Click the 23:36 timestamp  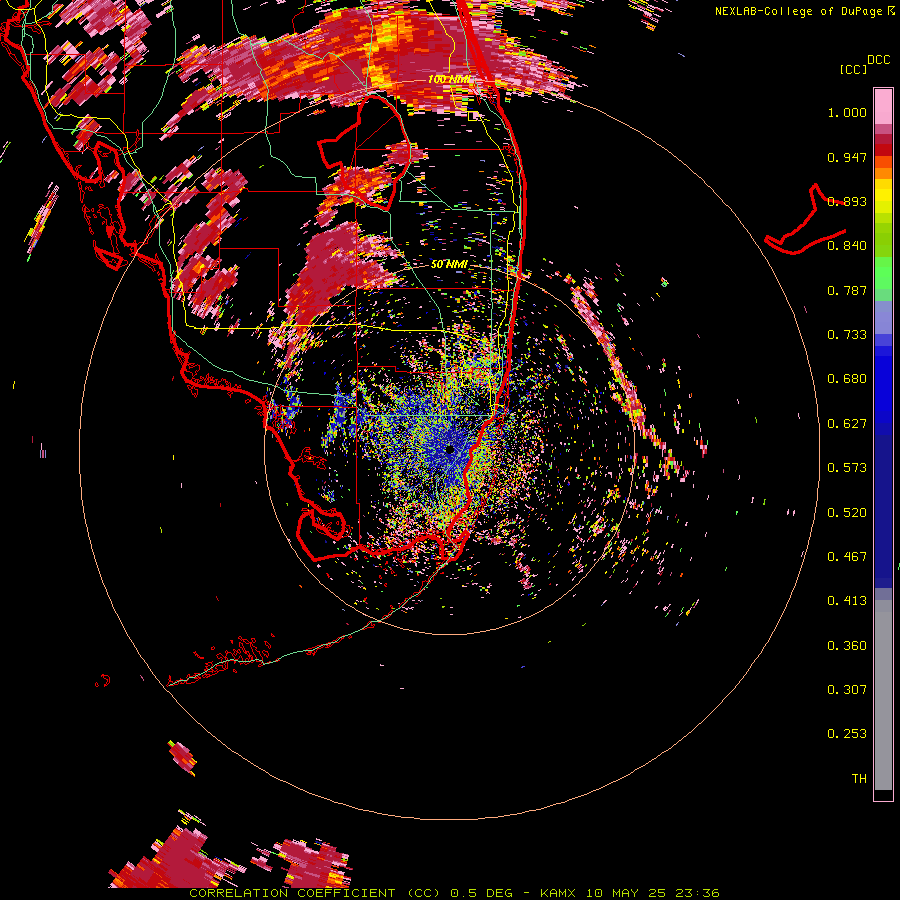pyautogui.click(x=698, y=893)
